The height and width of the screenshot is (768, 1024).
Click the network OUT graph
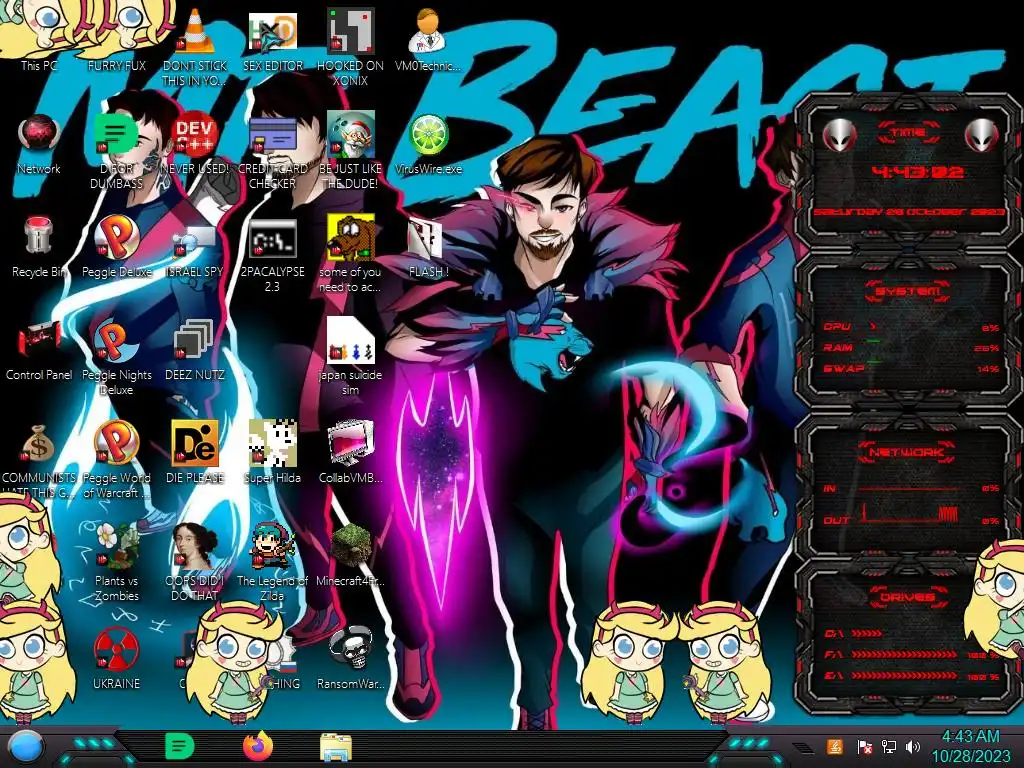[910, 515]
